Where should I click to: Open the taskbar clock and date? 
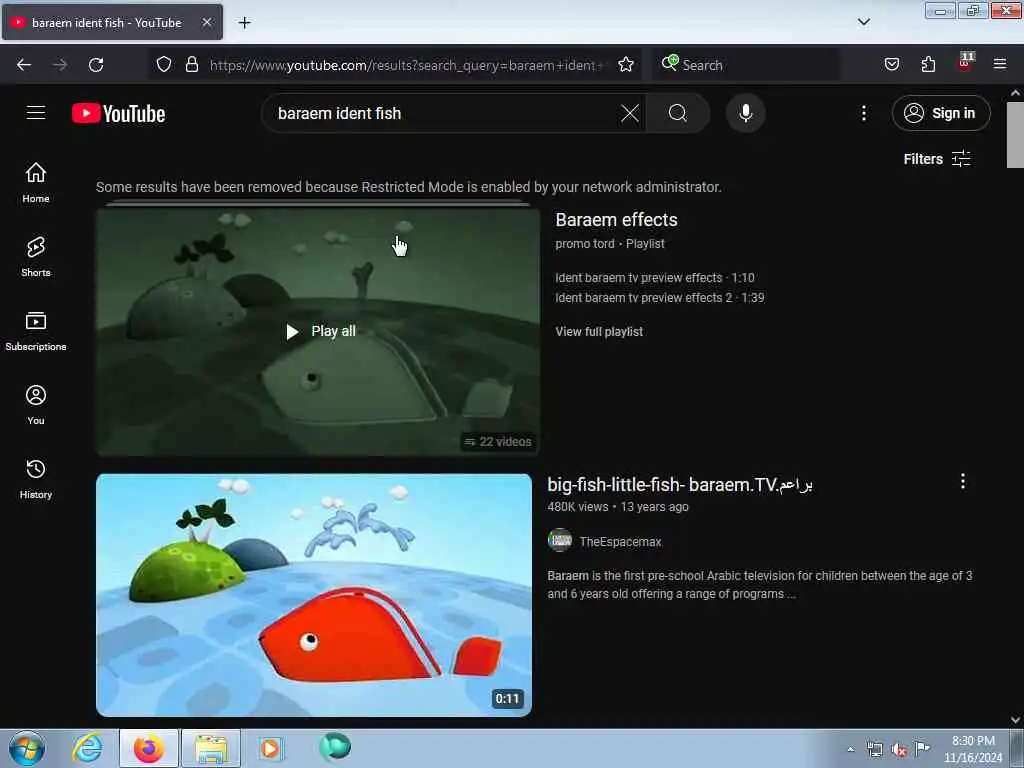[x=972, y=749]
